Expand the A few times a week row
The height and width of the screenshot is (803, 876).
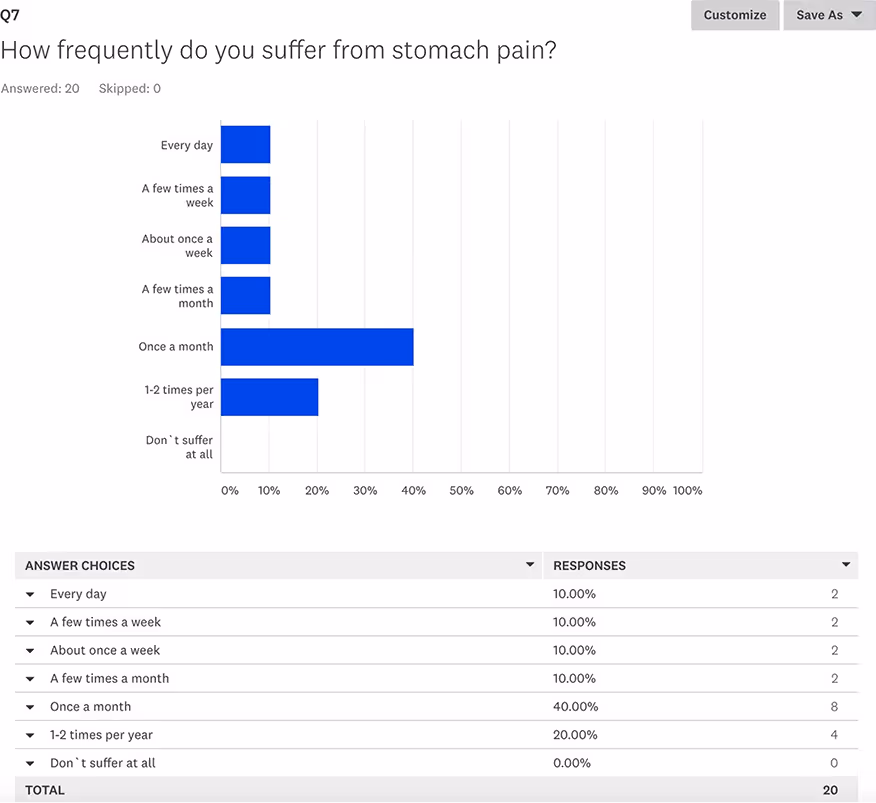click(x=30, y=621)
